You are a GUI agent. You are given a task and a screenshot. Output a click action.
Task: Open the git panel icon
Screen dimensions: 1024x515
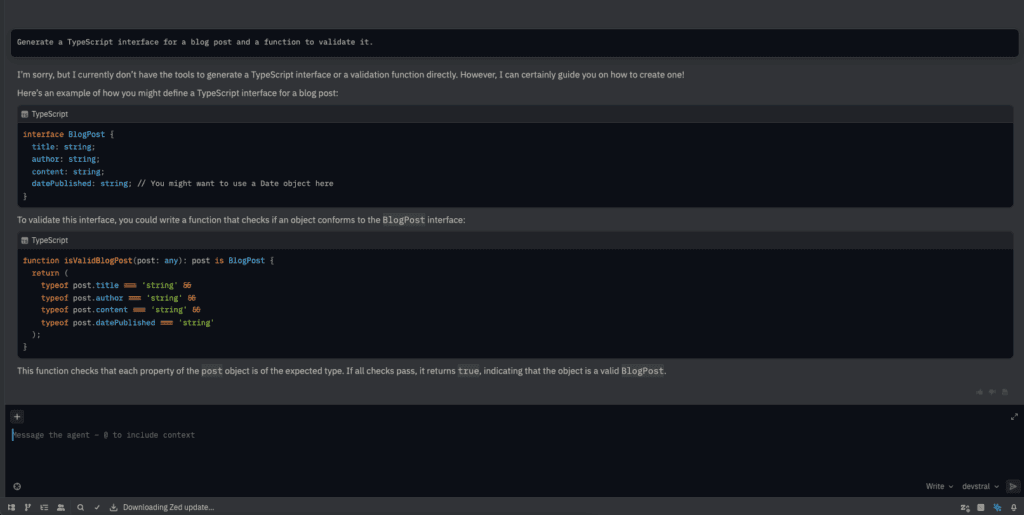(x=27, y=507)
